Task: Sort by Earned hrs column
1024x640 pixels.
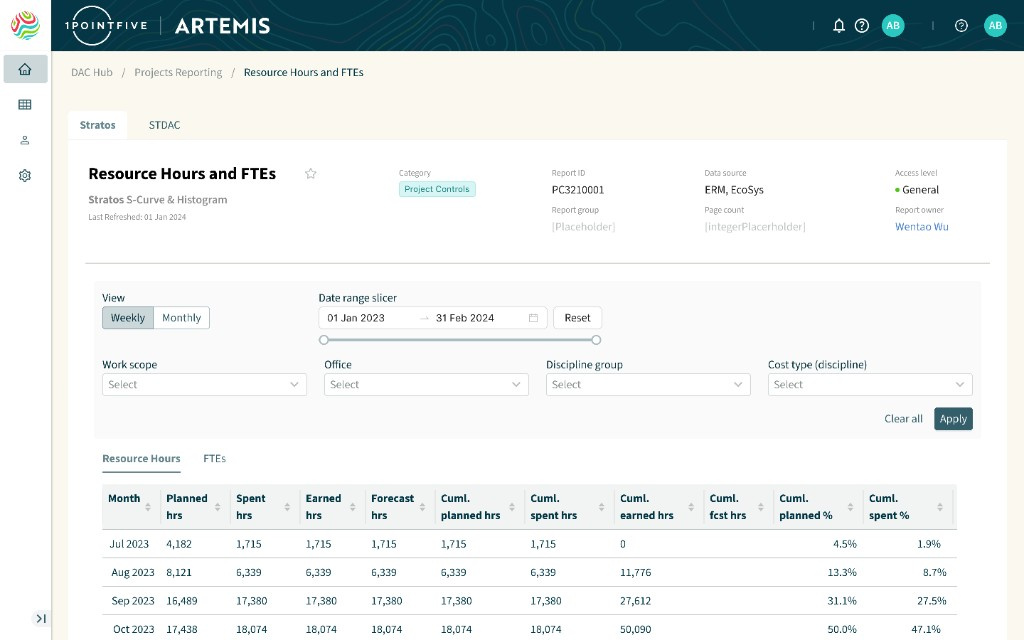Action: (x=353, y=507)
